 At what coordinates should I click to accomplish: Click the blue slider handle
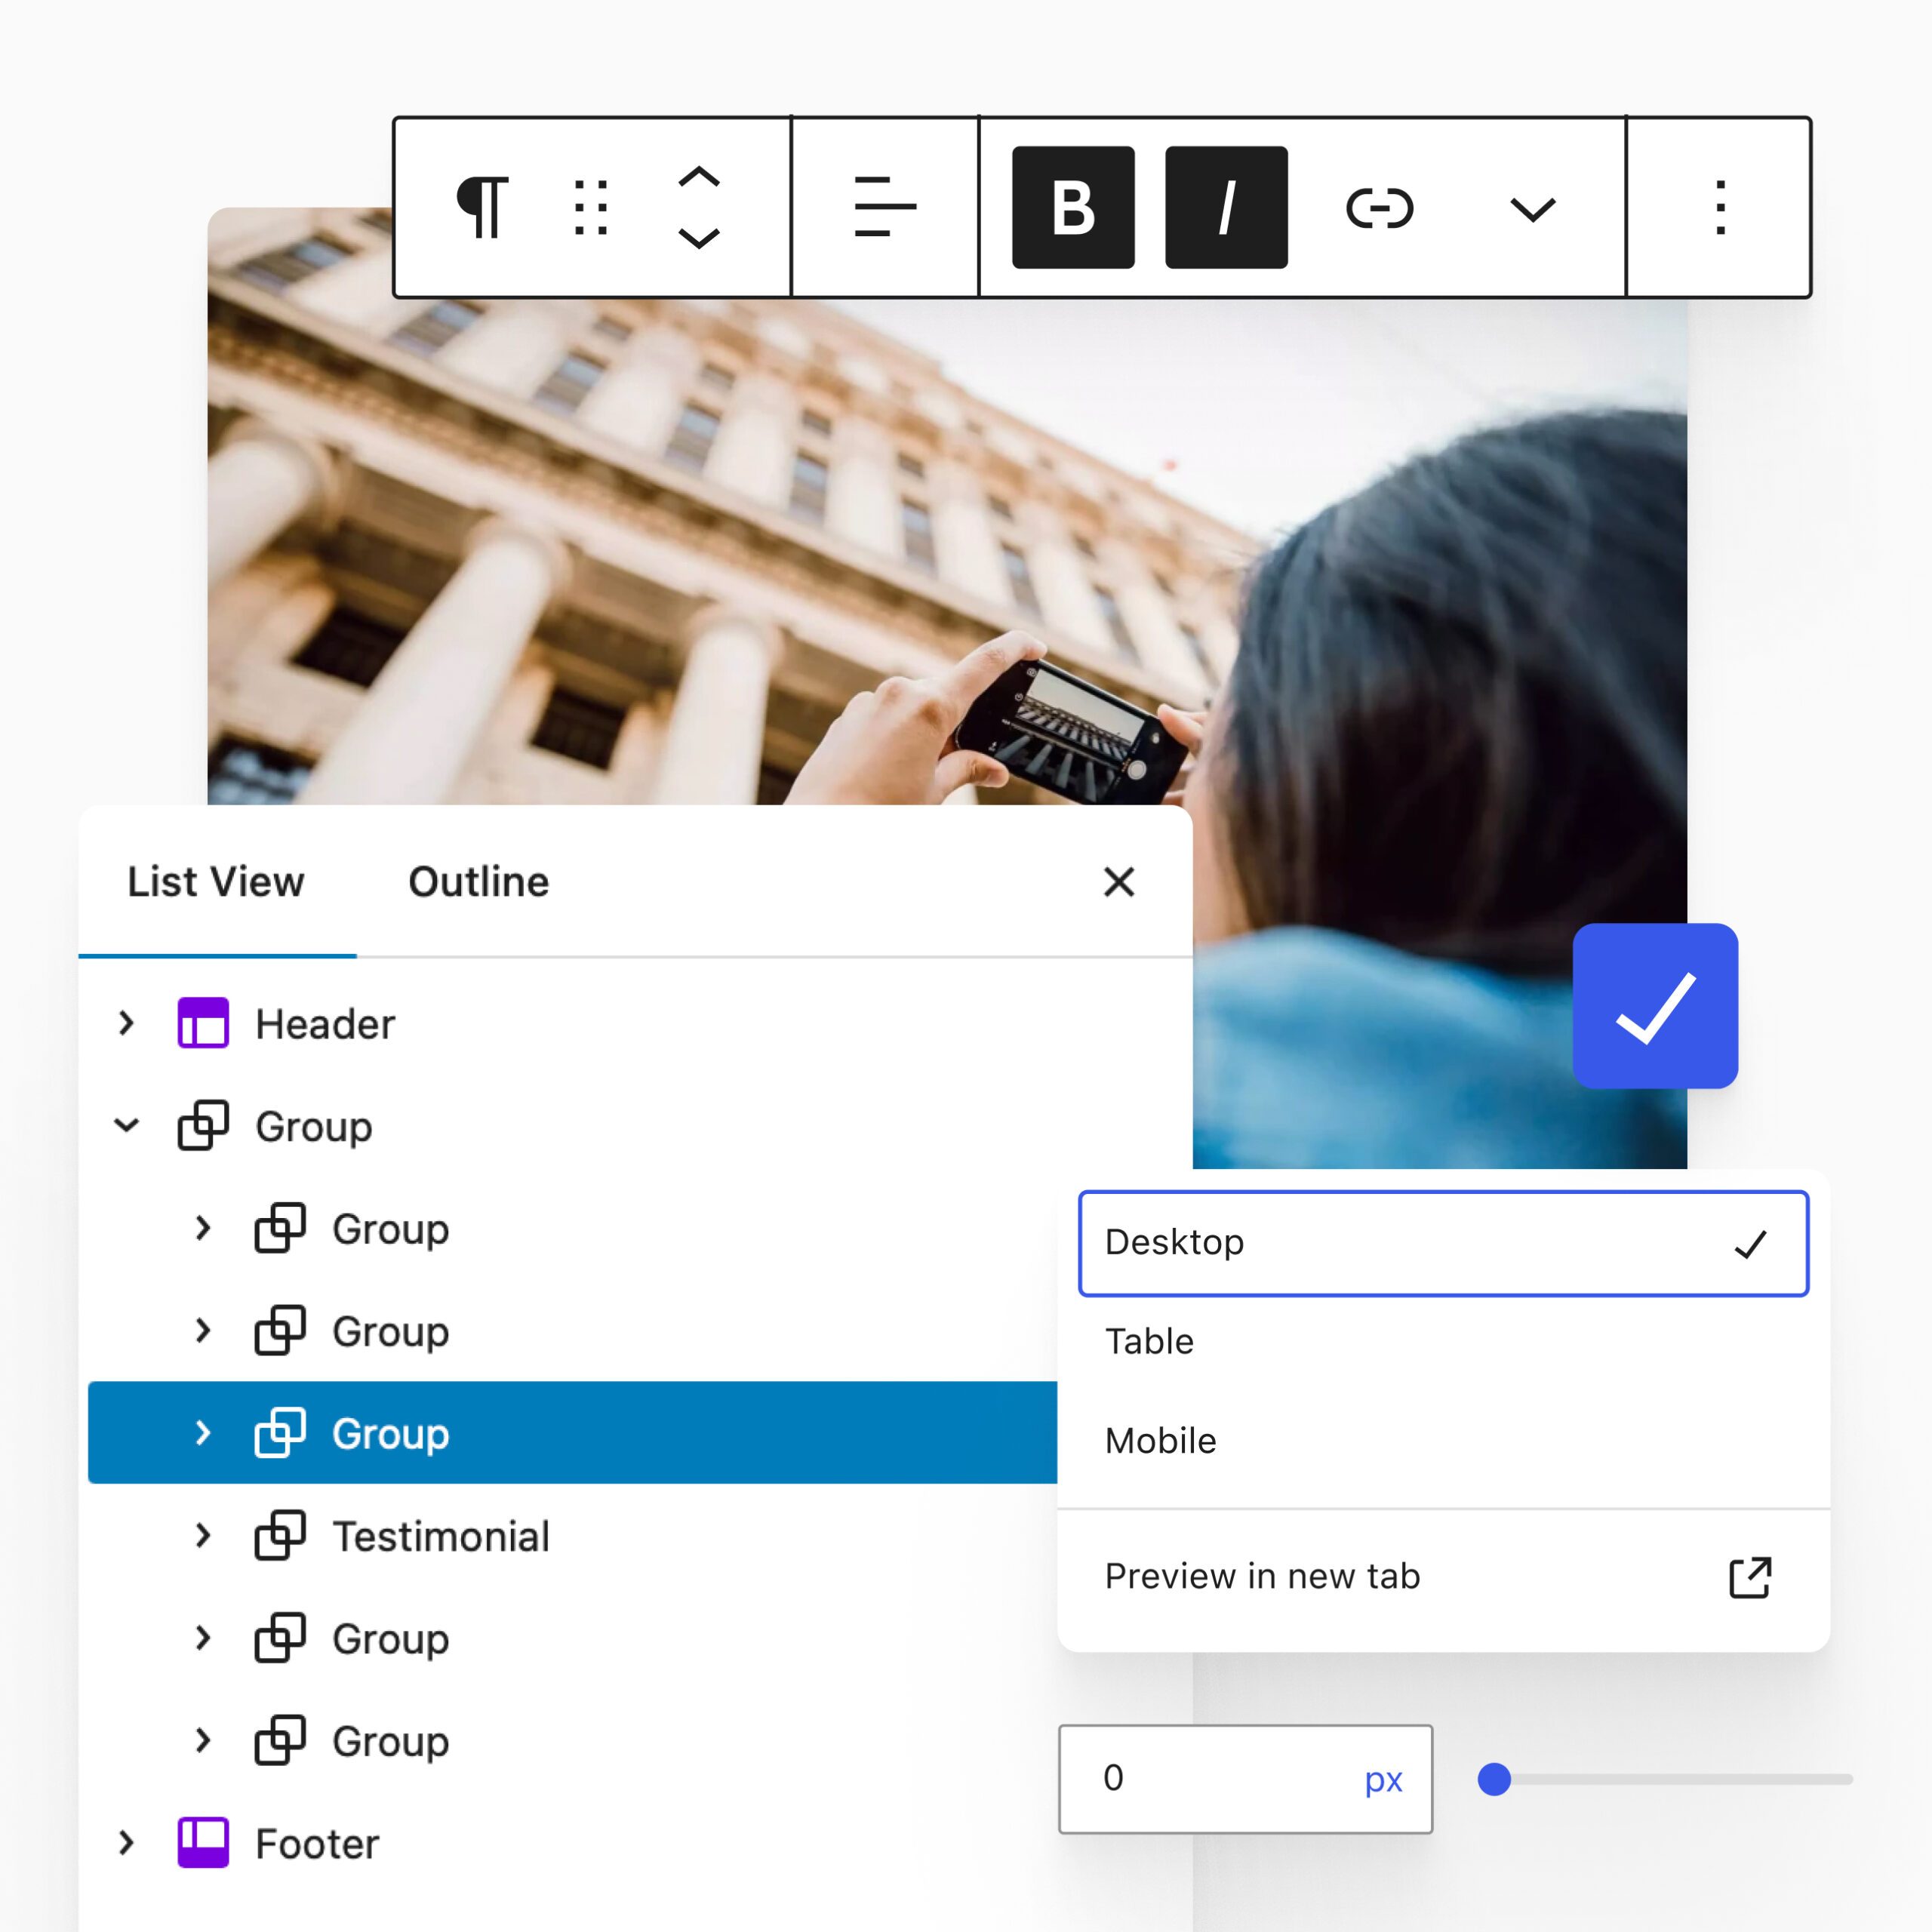click(x=1494, y=1779)
